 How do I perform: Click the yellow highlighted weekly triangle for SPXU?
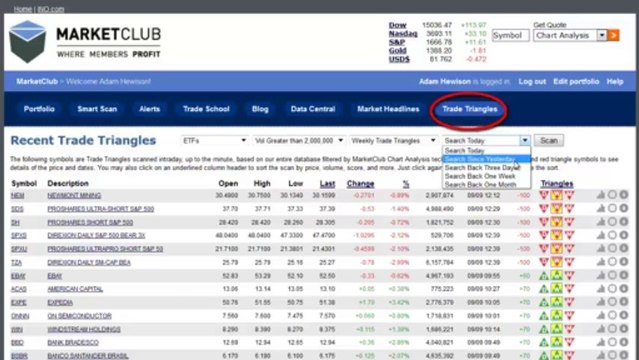click(x=556, y=248)
